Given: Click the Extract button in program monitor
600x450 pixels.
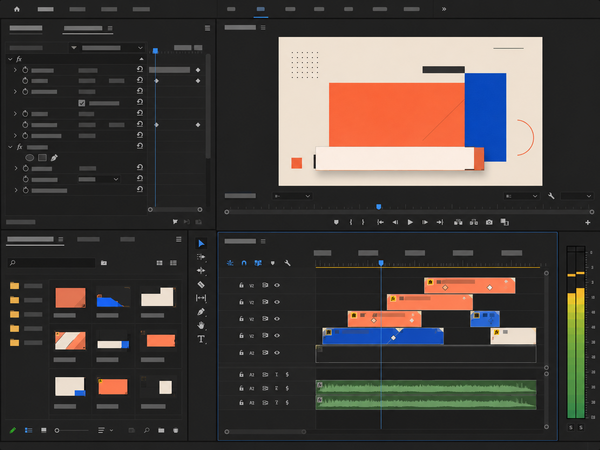Looking at the screenshot, I should [474, 222].
